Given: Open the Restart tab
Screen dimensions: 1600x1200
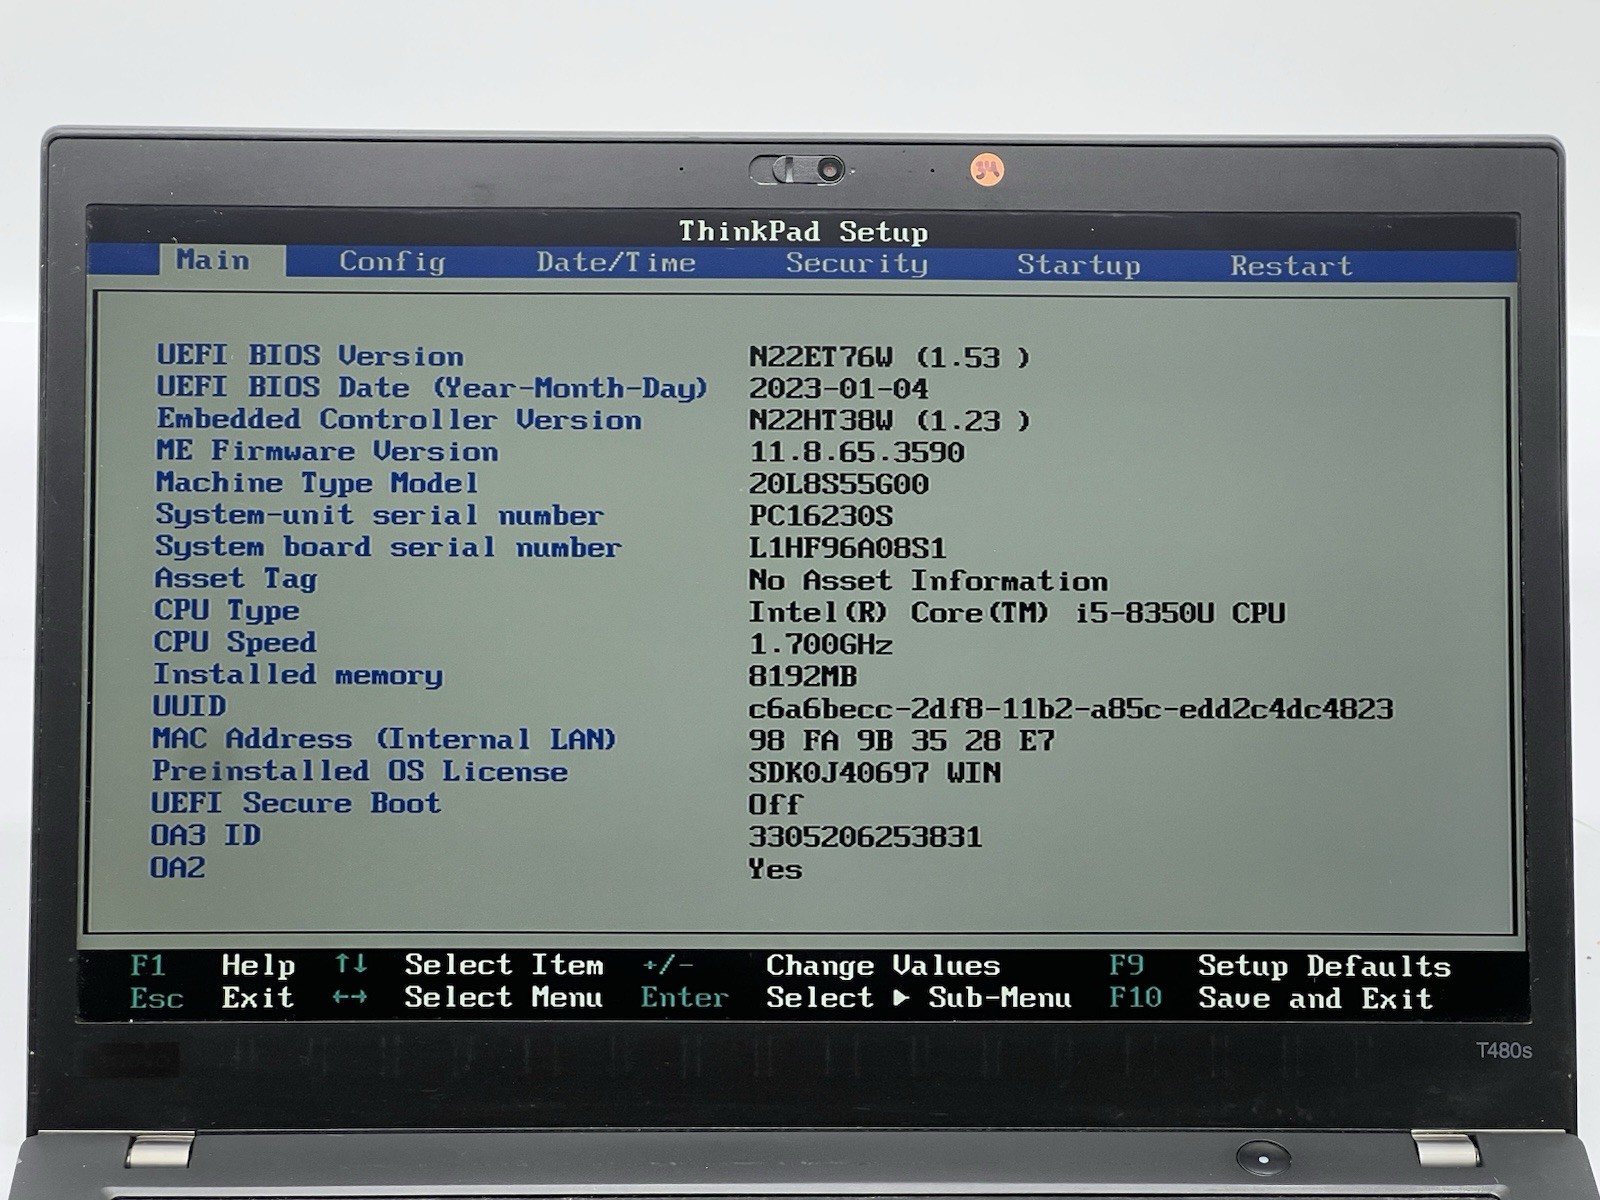Looking at the screenshot, I should (x=1291, y=266).
